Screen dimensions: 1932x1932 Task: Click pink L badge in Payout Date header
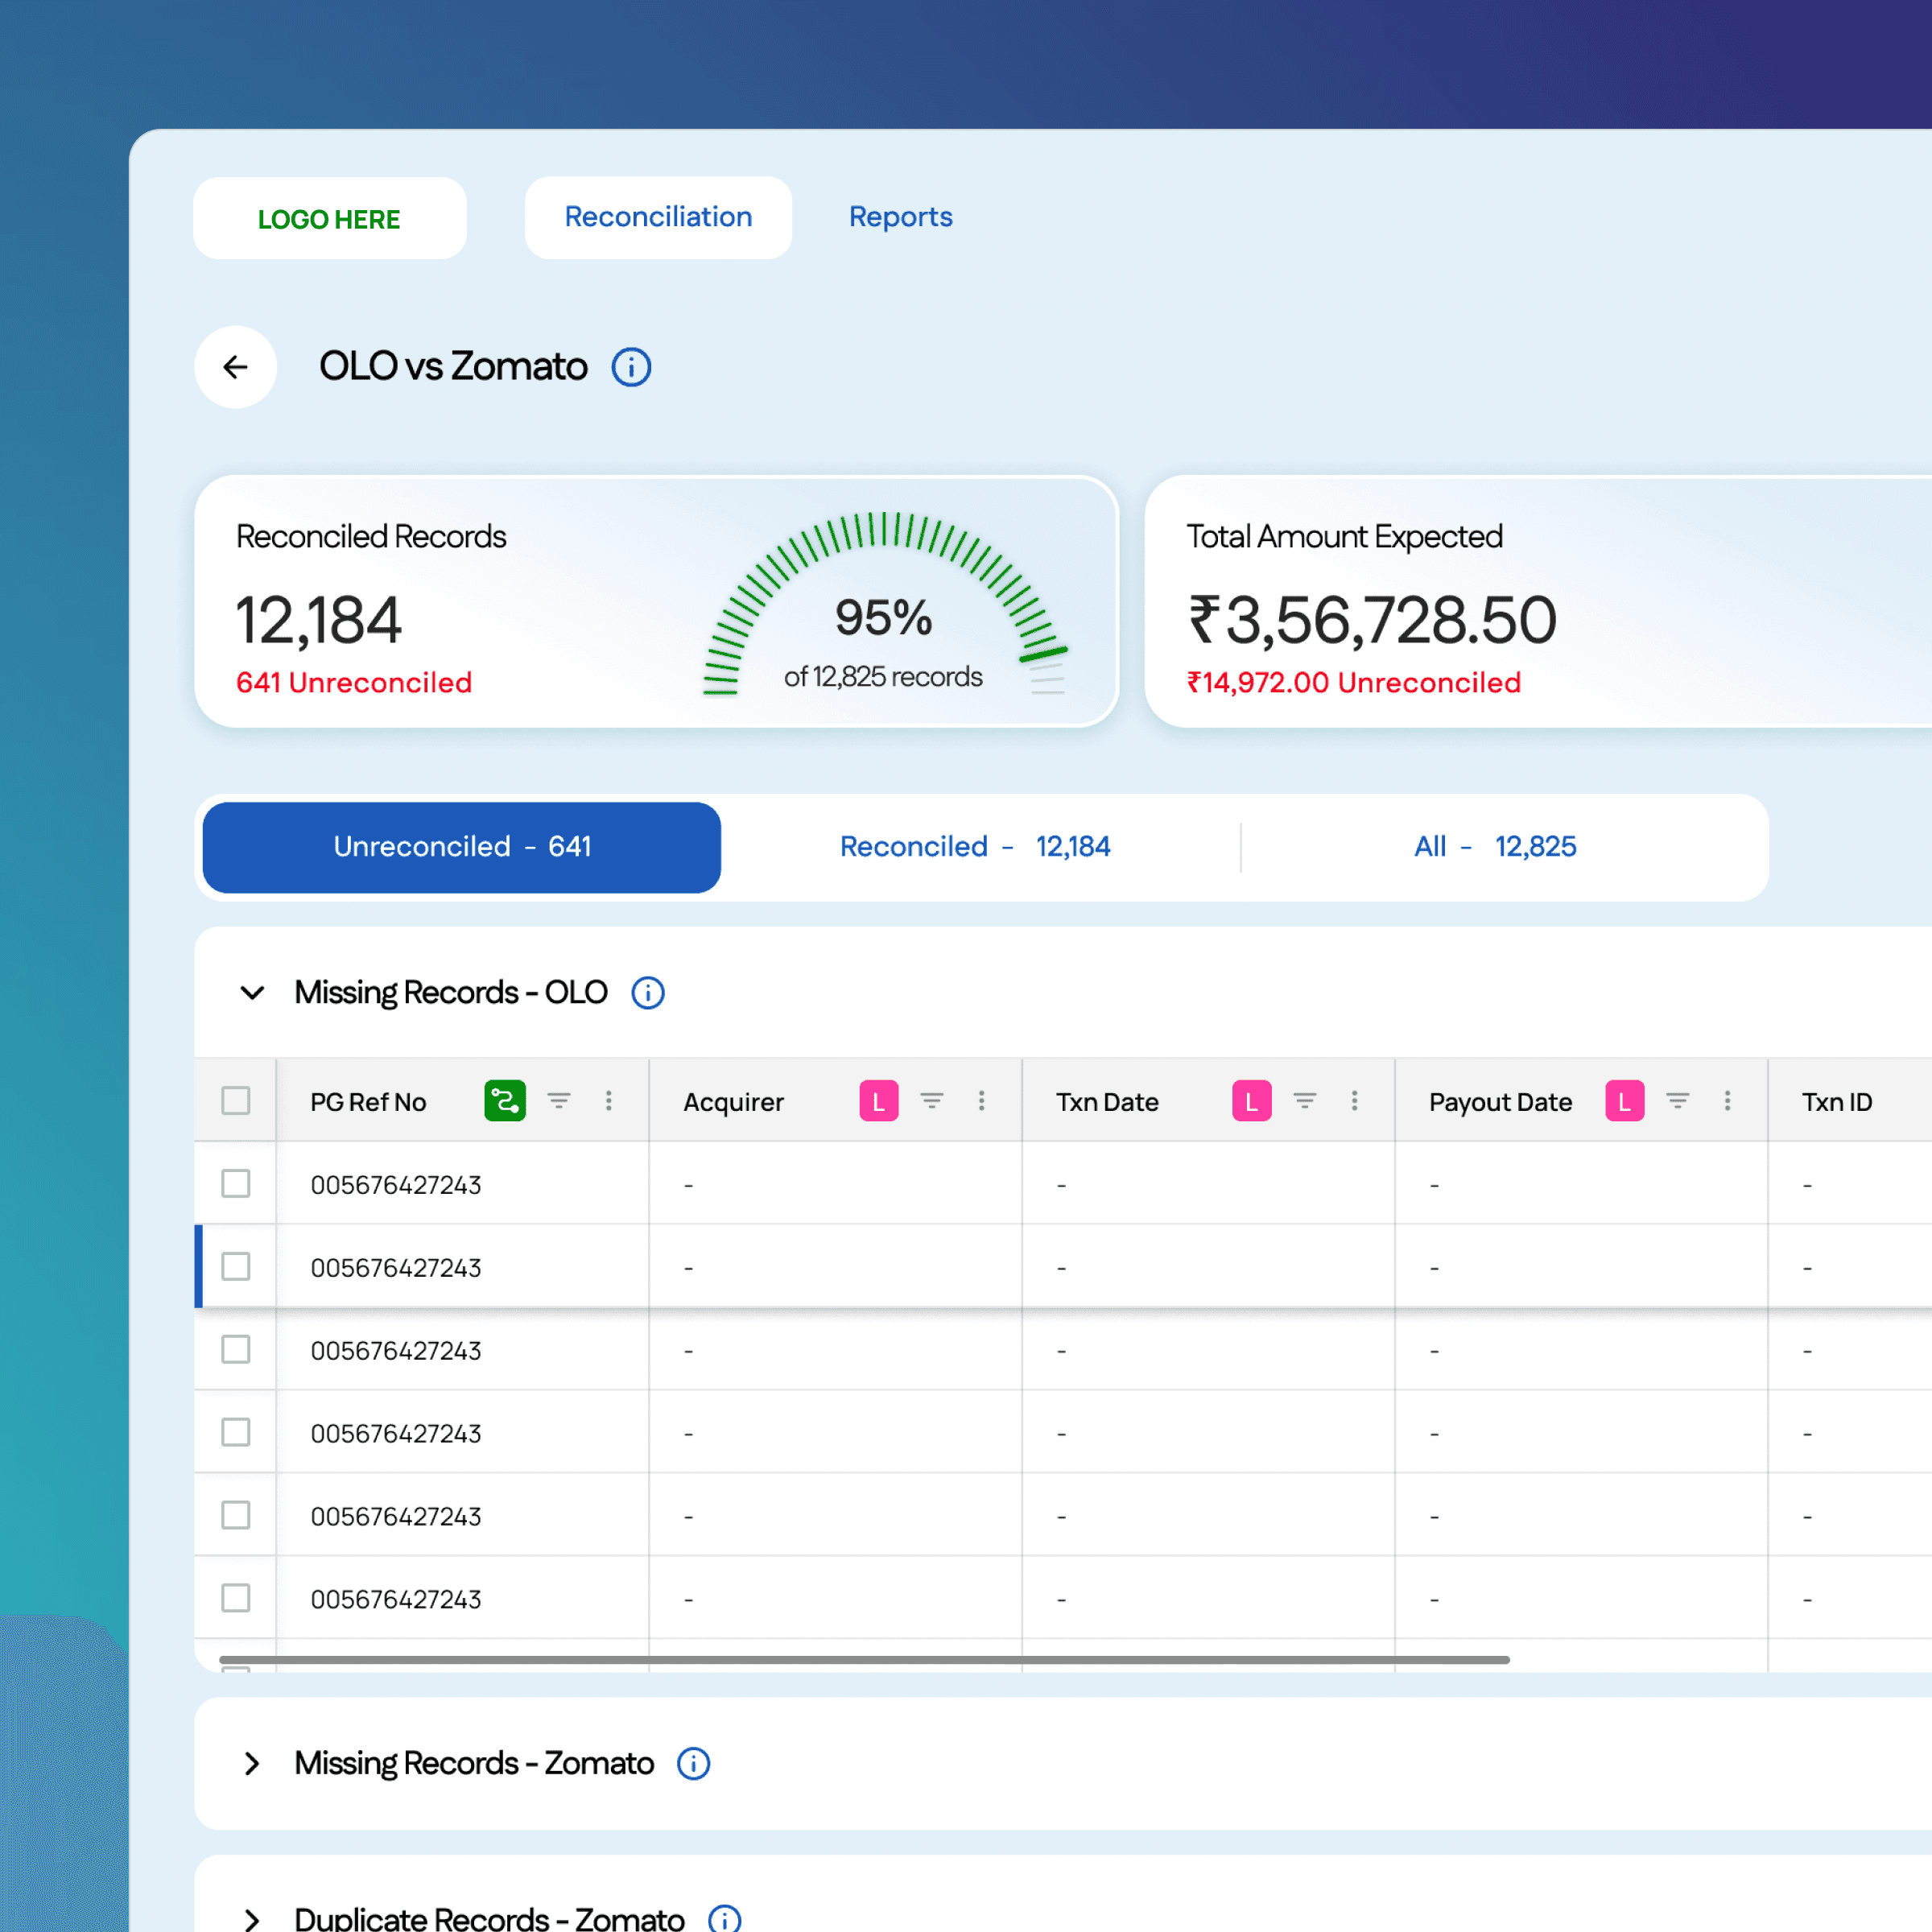tap(1625, 1101)
